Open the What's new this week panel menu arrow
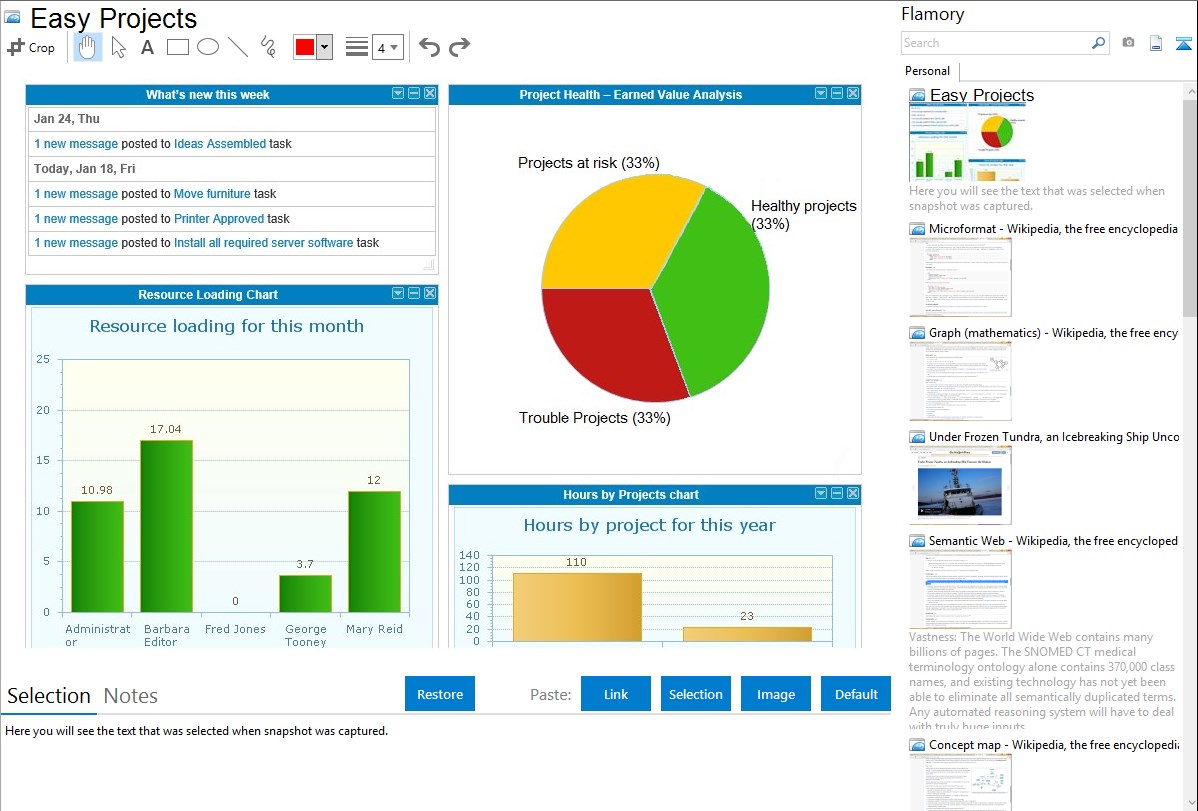 [x=398, y=93]
